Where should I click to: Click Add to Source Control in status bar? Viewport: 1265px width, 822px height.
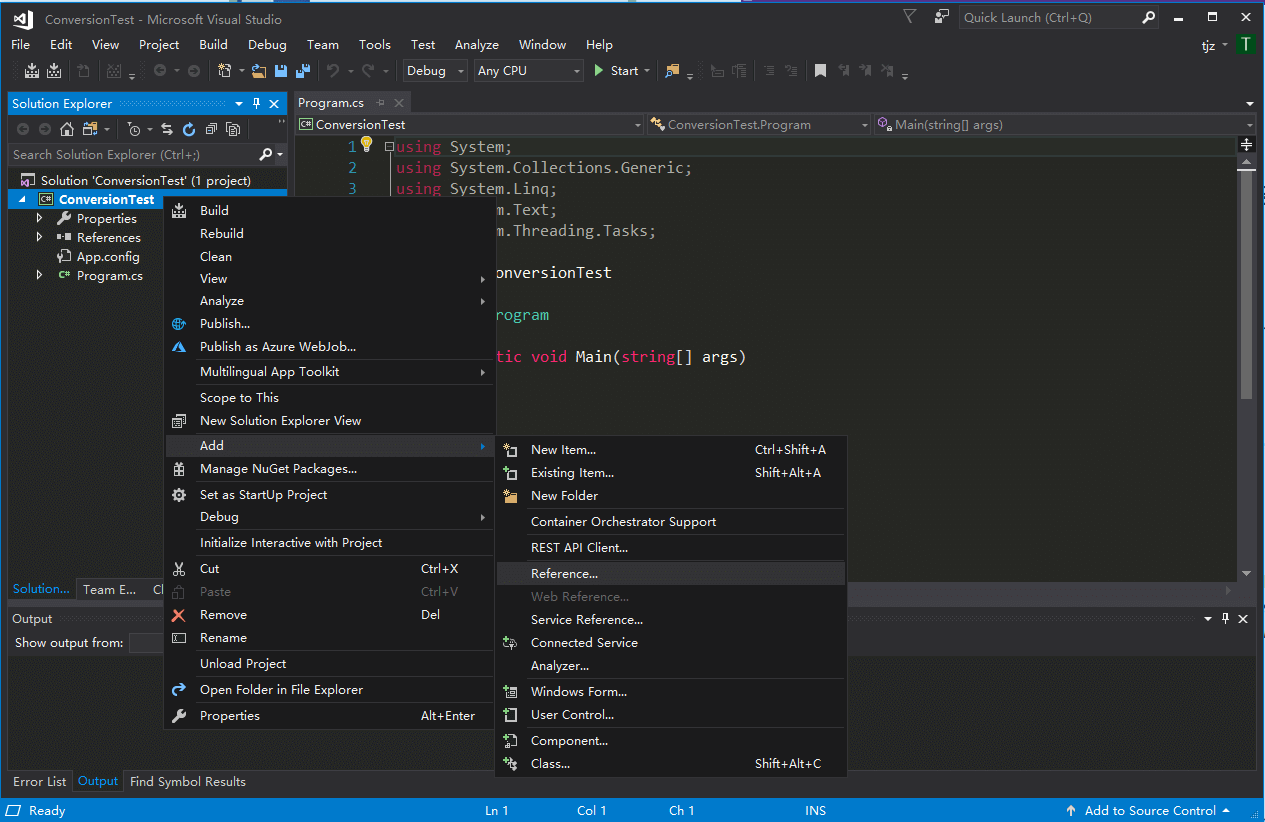click(x=1149, y=811)
